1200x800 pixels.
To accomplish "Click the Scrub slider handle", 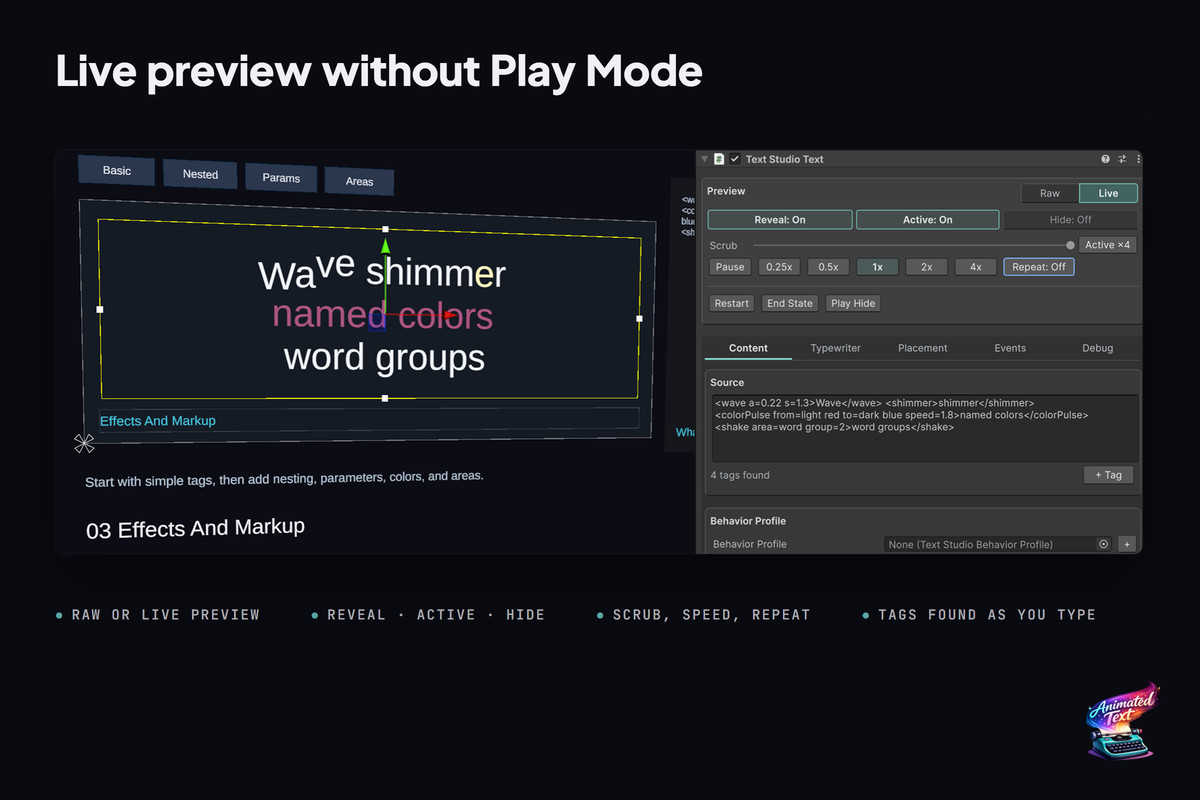I will tap(1070, 245).
